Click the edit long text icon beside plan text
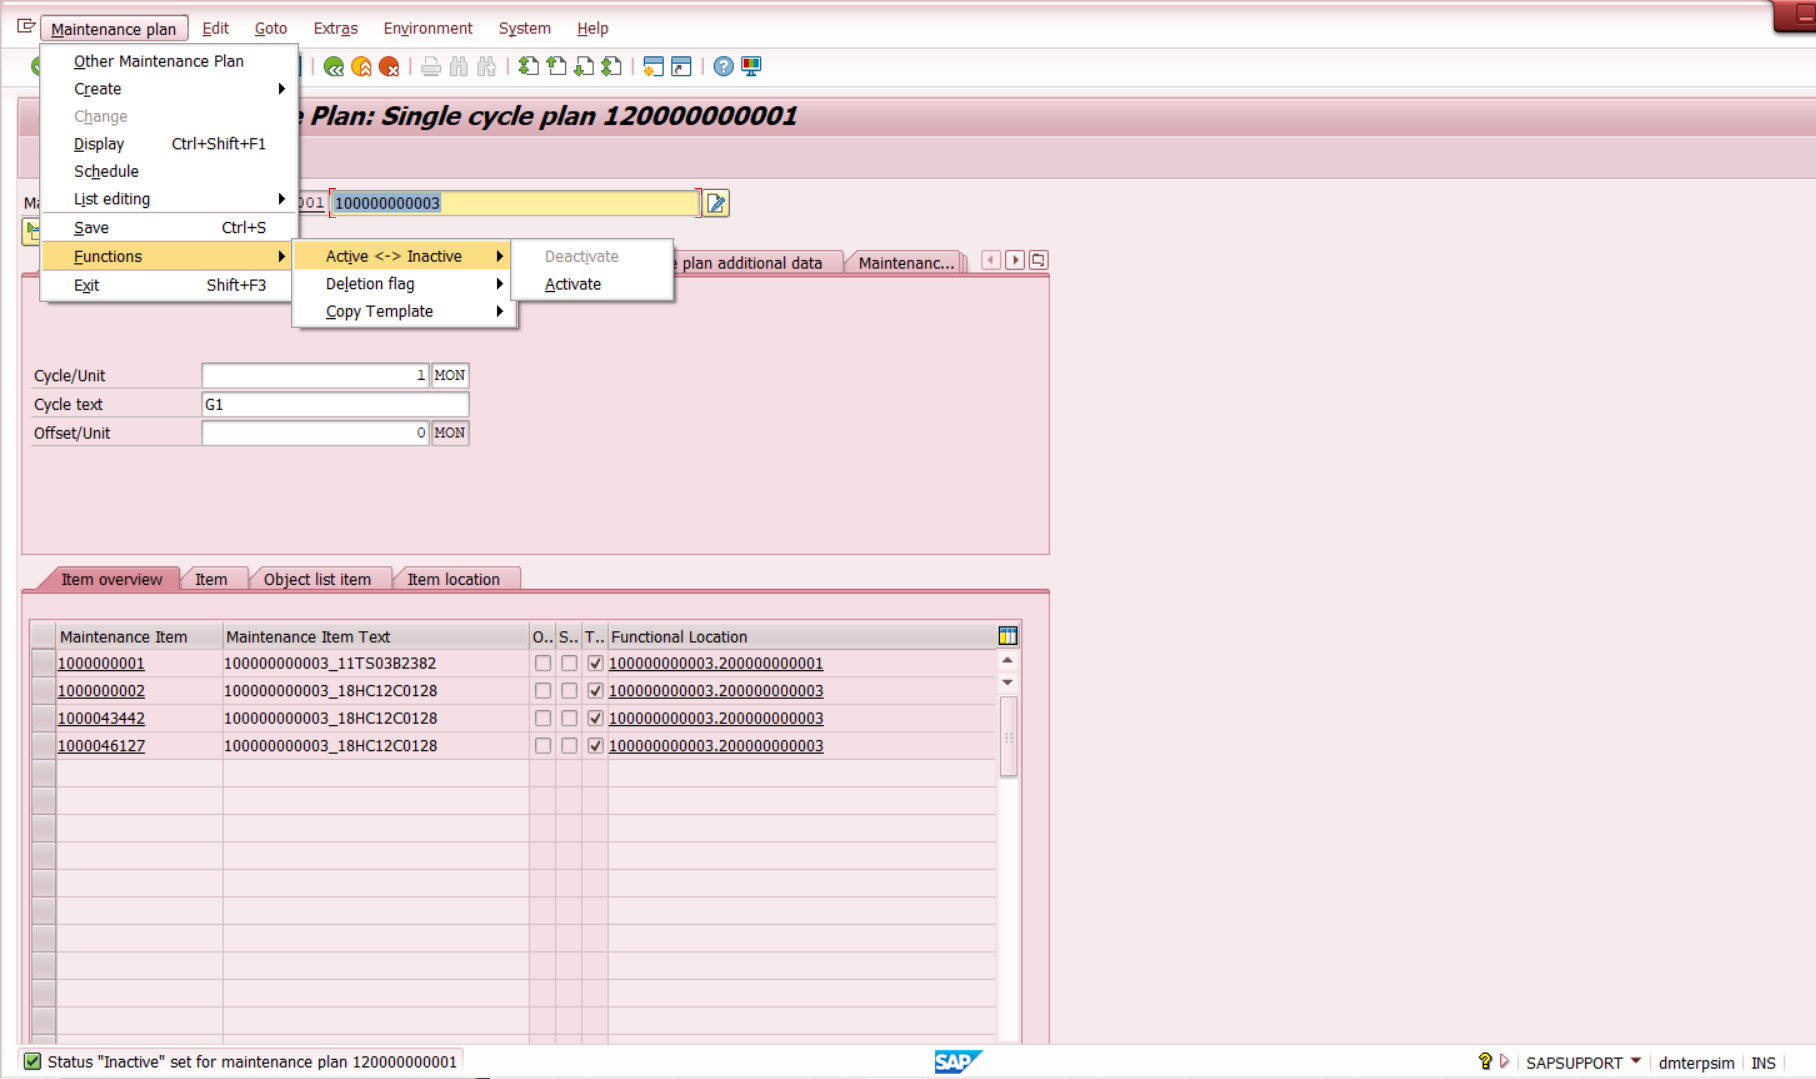 (716, 203)
